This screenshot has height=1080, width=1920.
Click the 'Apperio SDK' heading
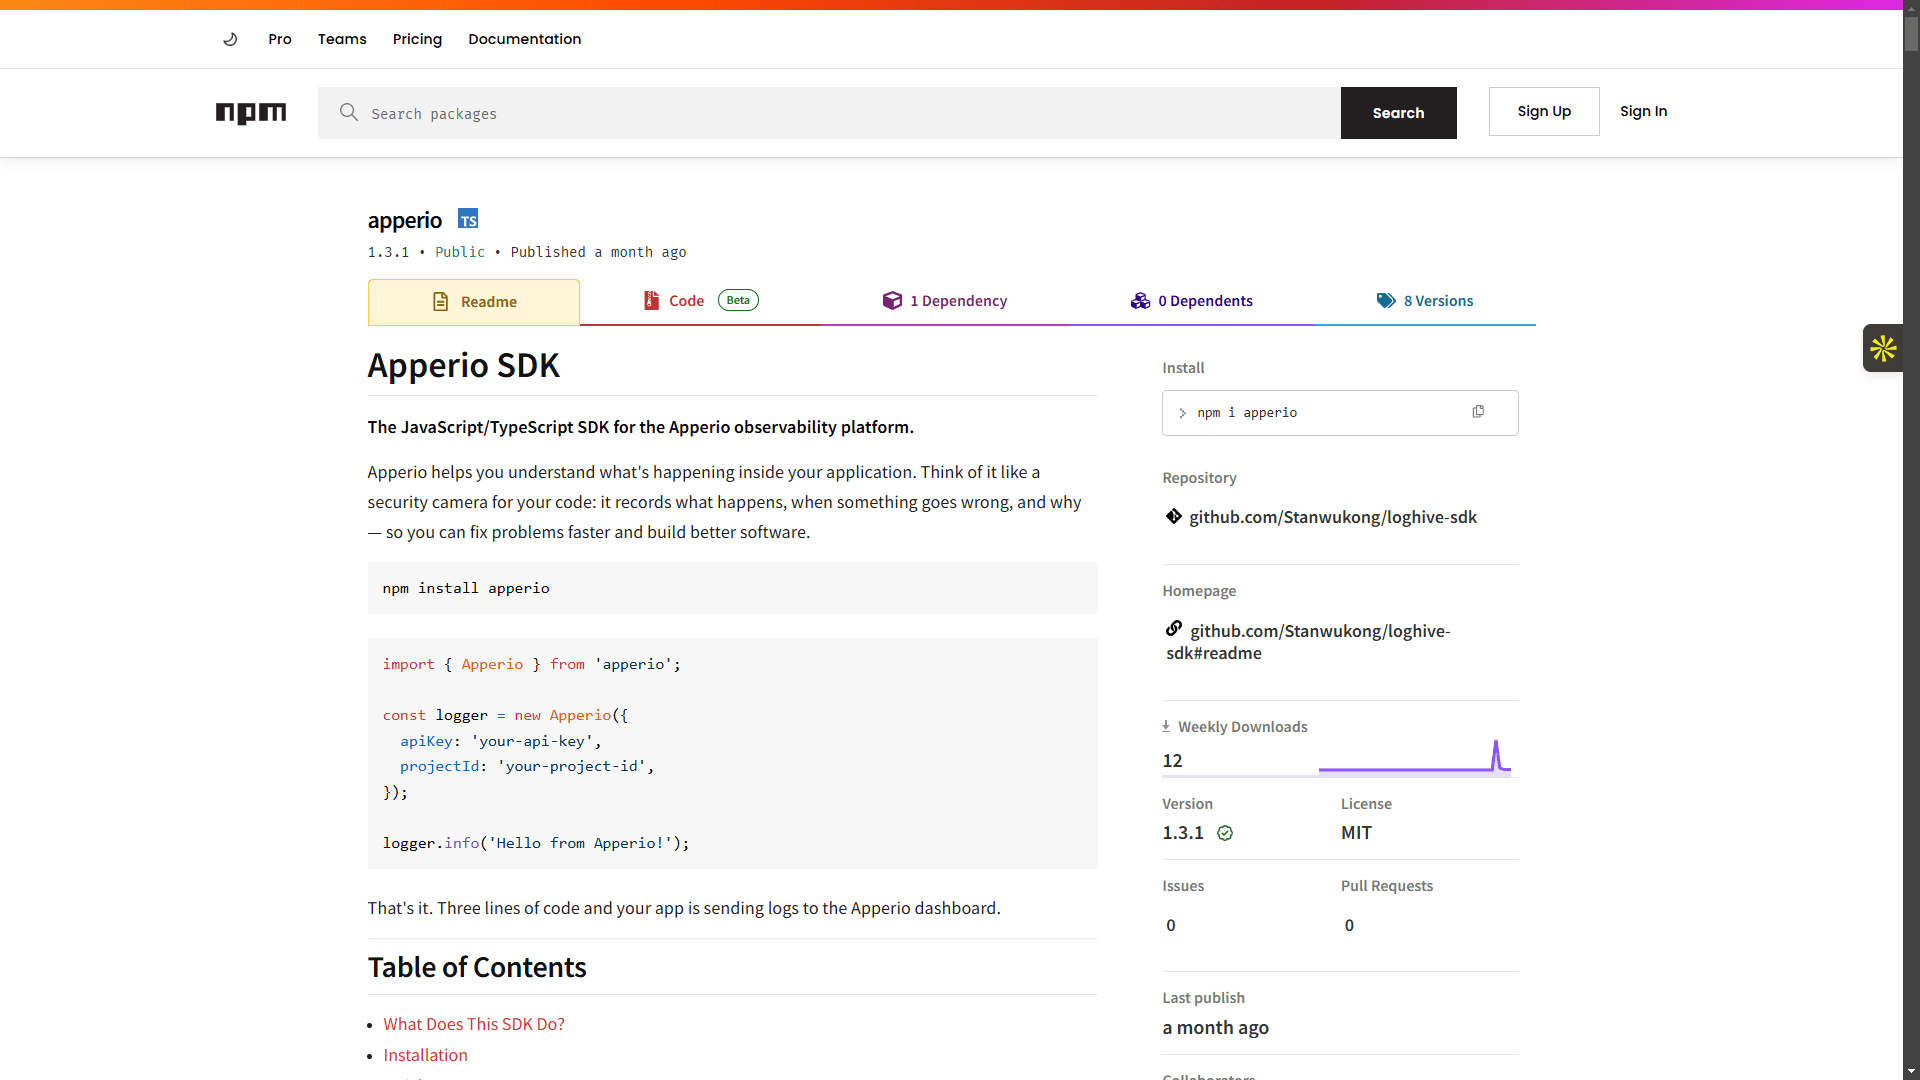[463, 365]
